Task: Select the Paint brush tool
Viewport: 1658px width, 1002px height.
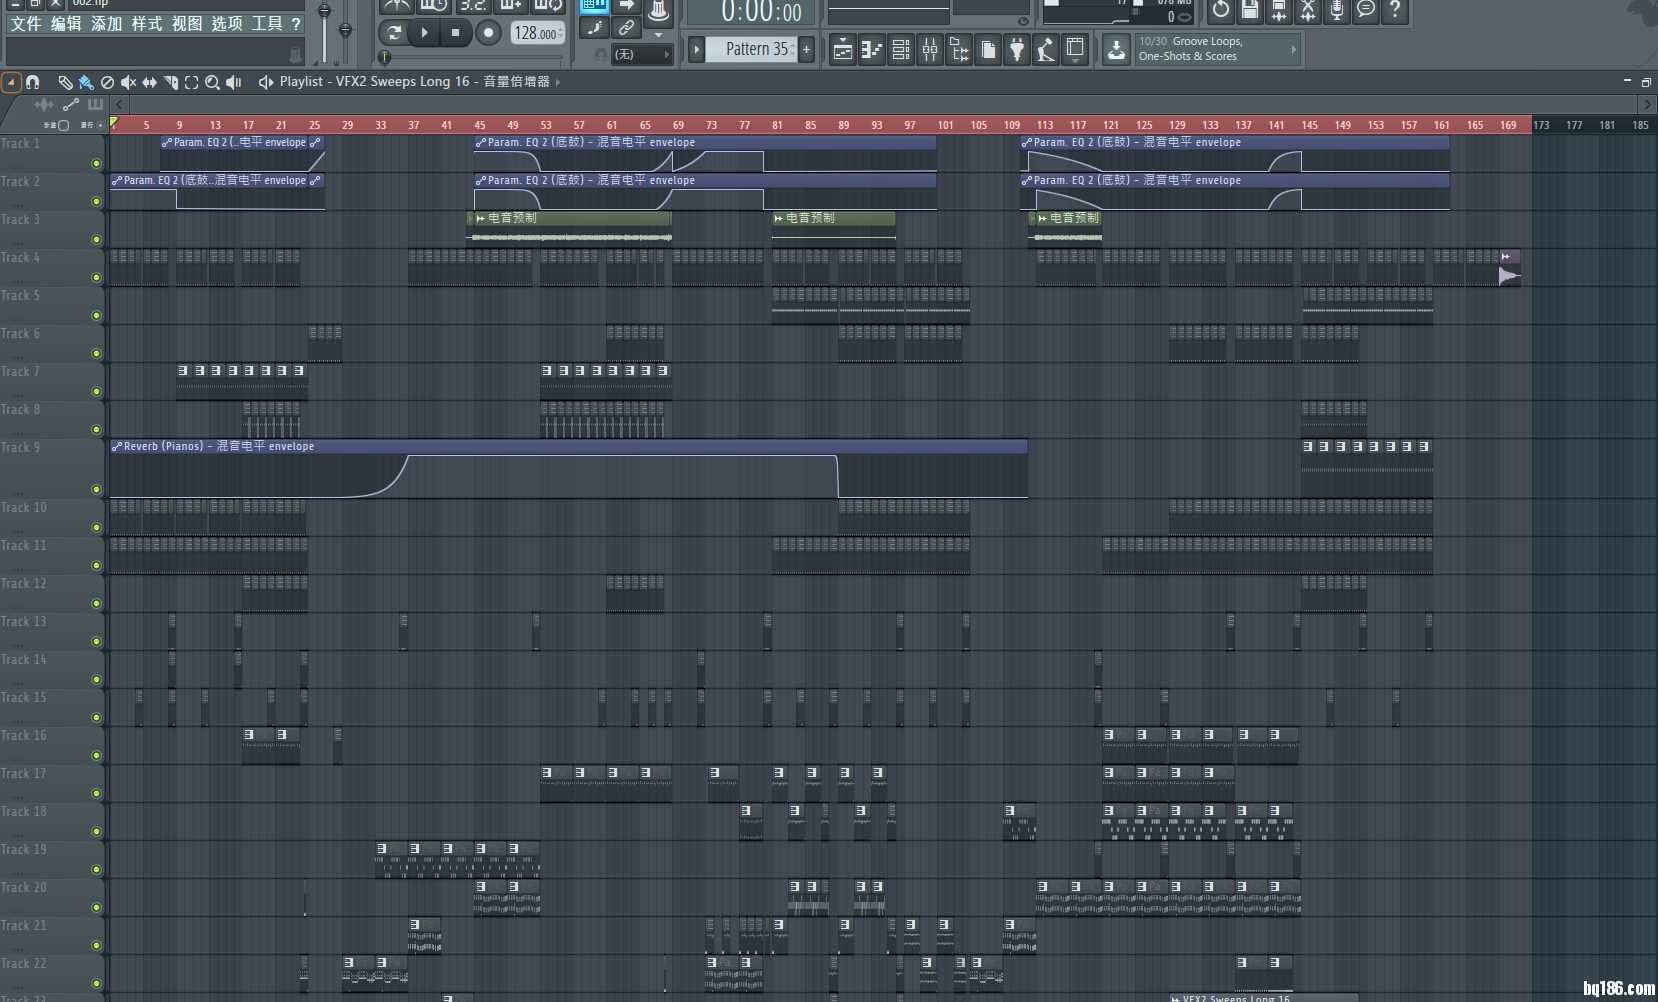Action: point(86,82)
